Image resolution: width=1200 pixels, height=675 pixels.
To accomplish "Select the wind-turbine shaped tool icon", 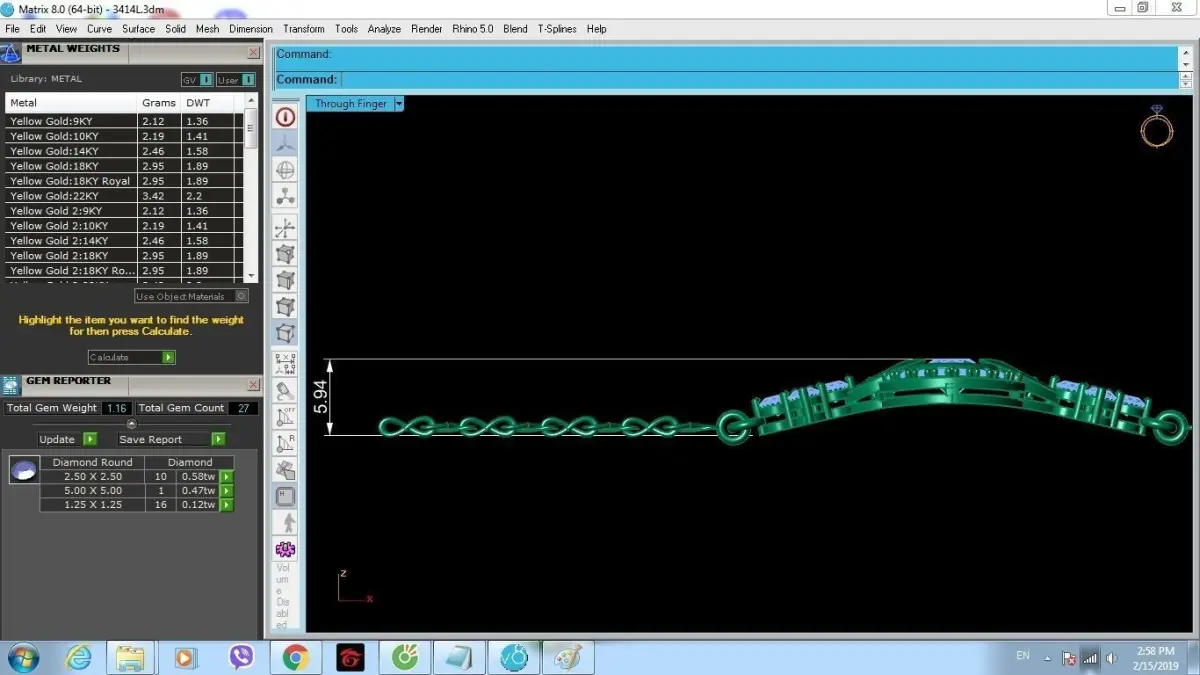I will [x=285, y=144].
